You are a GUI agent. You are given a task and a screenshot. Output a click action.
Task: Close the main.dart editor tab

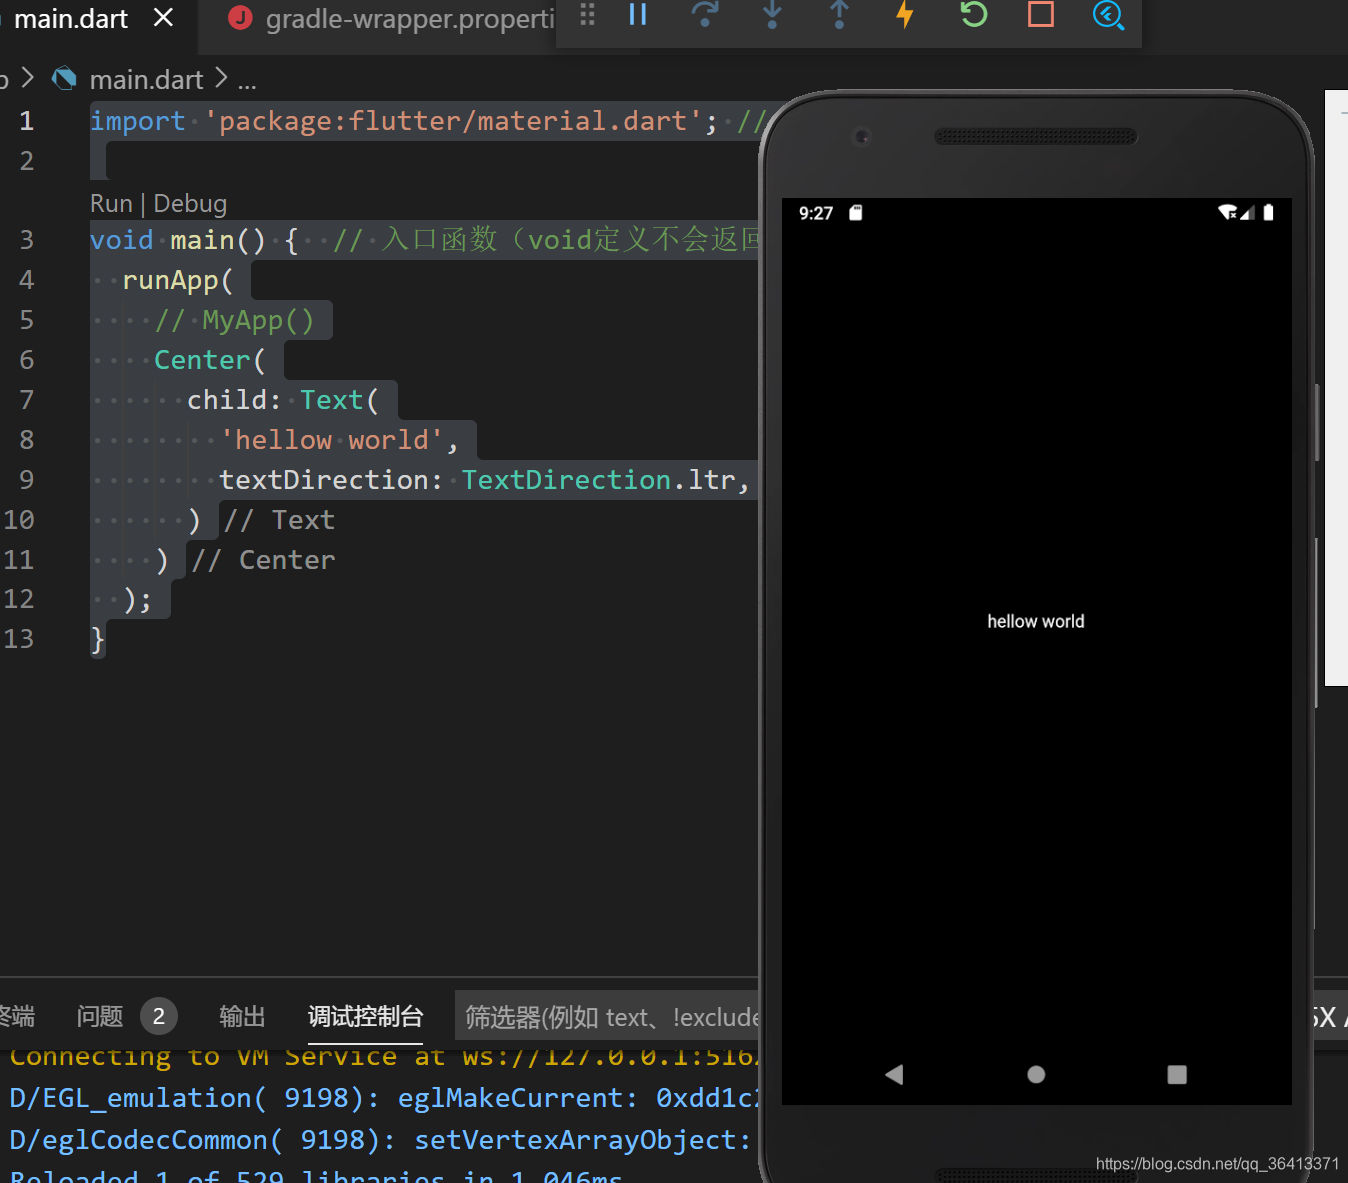click(164, 17)
